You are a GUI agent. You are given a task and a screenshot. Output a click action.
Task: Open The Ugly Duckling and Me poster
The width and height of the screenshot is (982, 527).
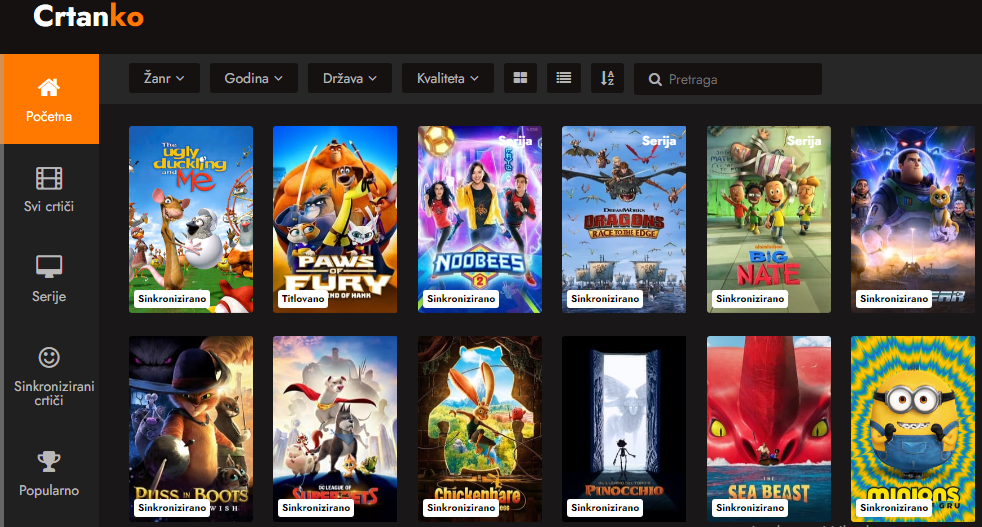pyautogui.click(x=191, y=218)
